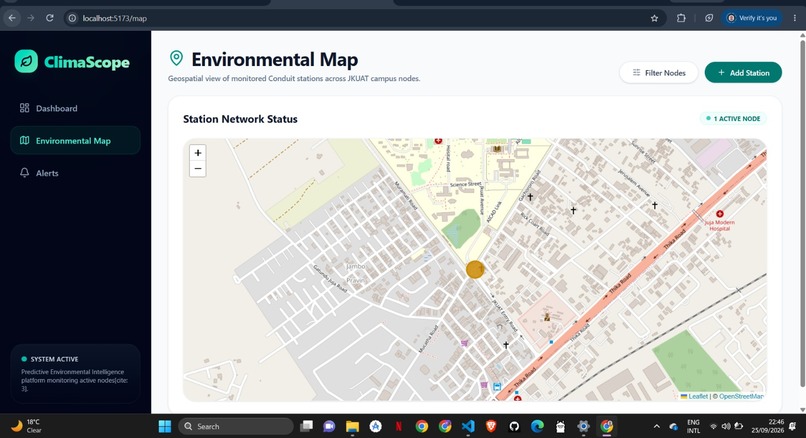Open the browser extensions menu

coord(681,18)
